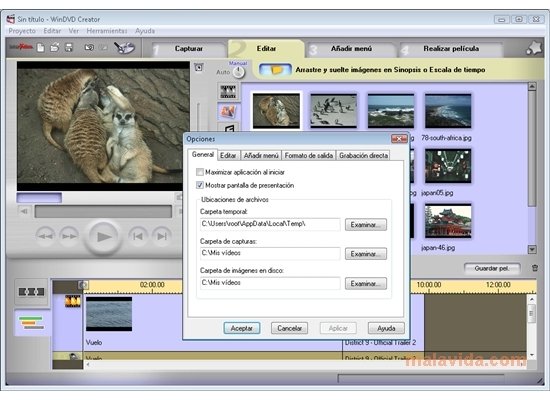Switch to Timeline view colored bars icon
Viewport: 550px width, 400px height.
pyautogui.click(x=31, y=322)
